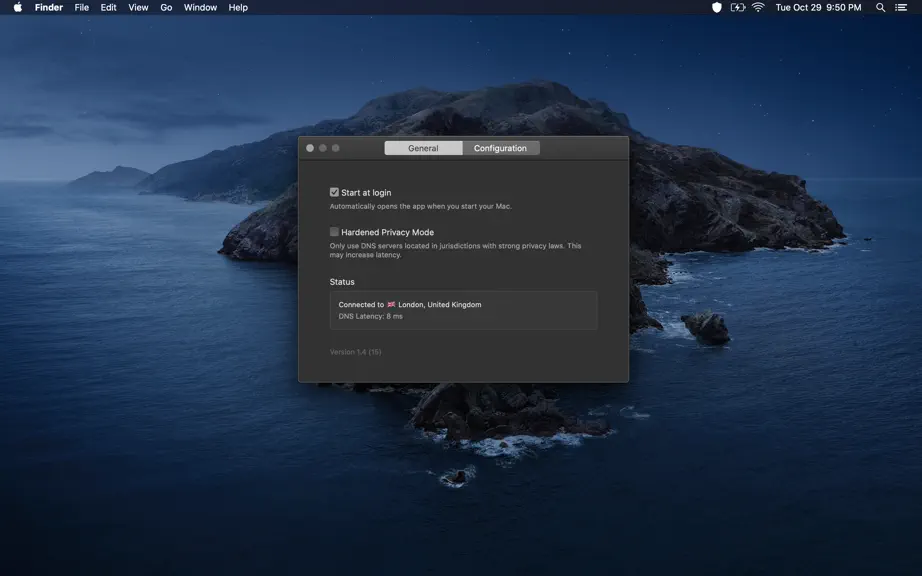Screen dimensions: 922x576
Task: Click "Only use DNS servers" description text
Action: click(455, 250)
